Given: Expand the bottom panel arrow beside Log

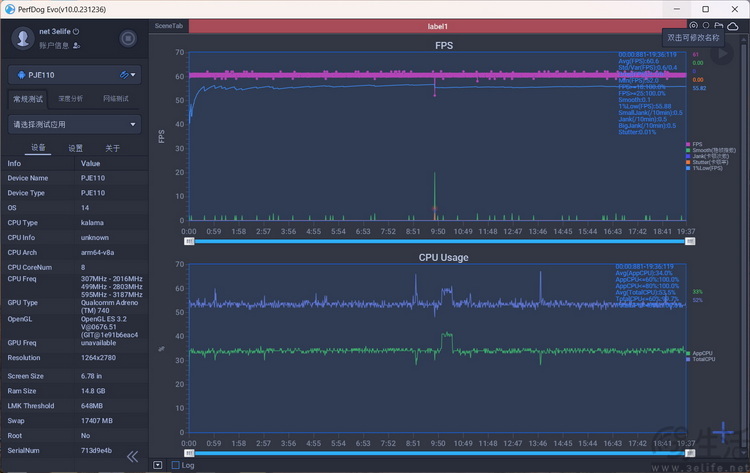Looking at the screenshot, I should pos(158,465).
